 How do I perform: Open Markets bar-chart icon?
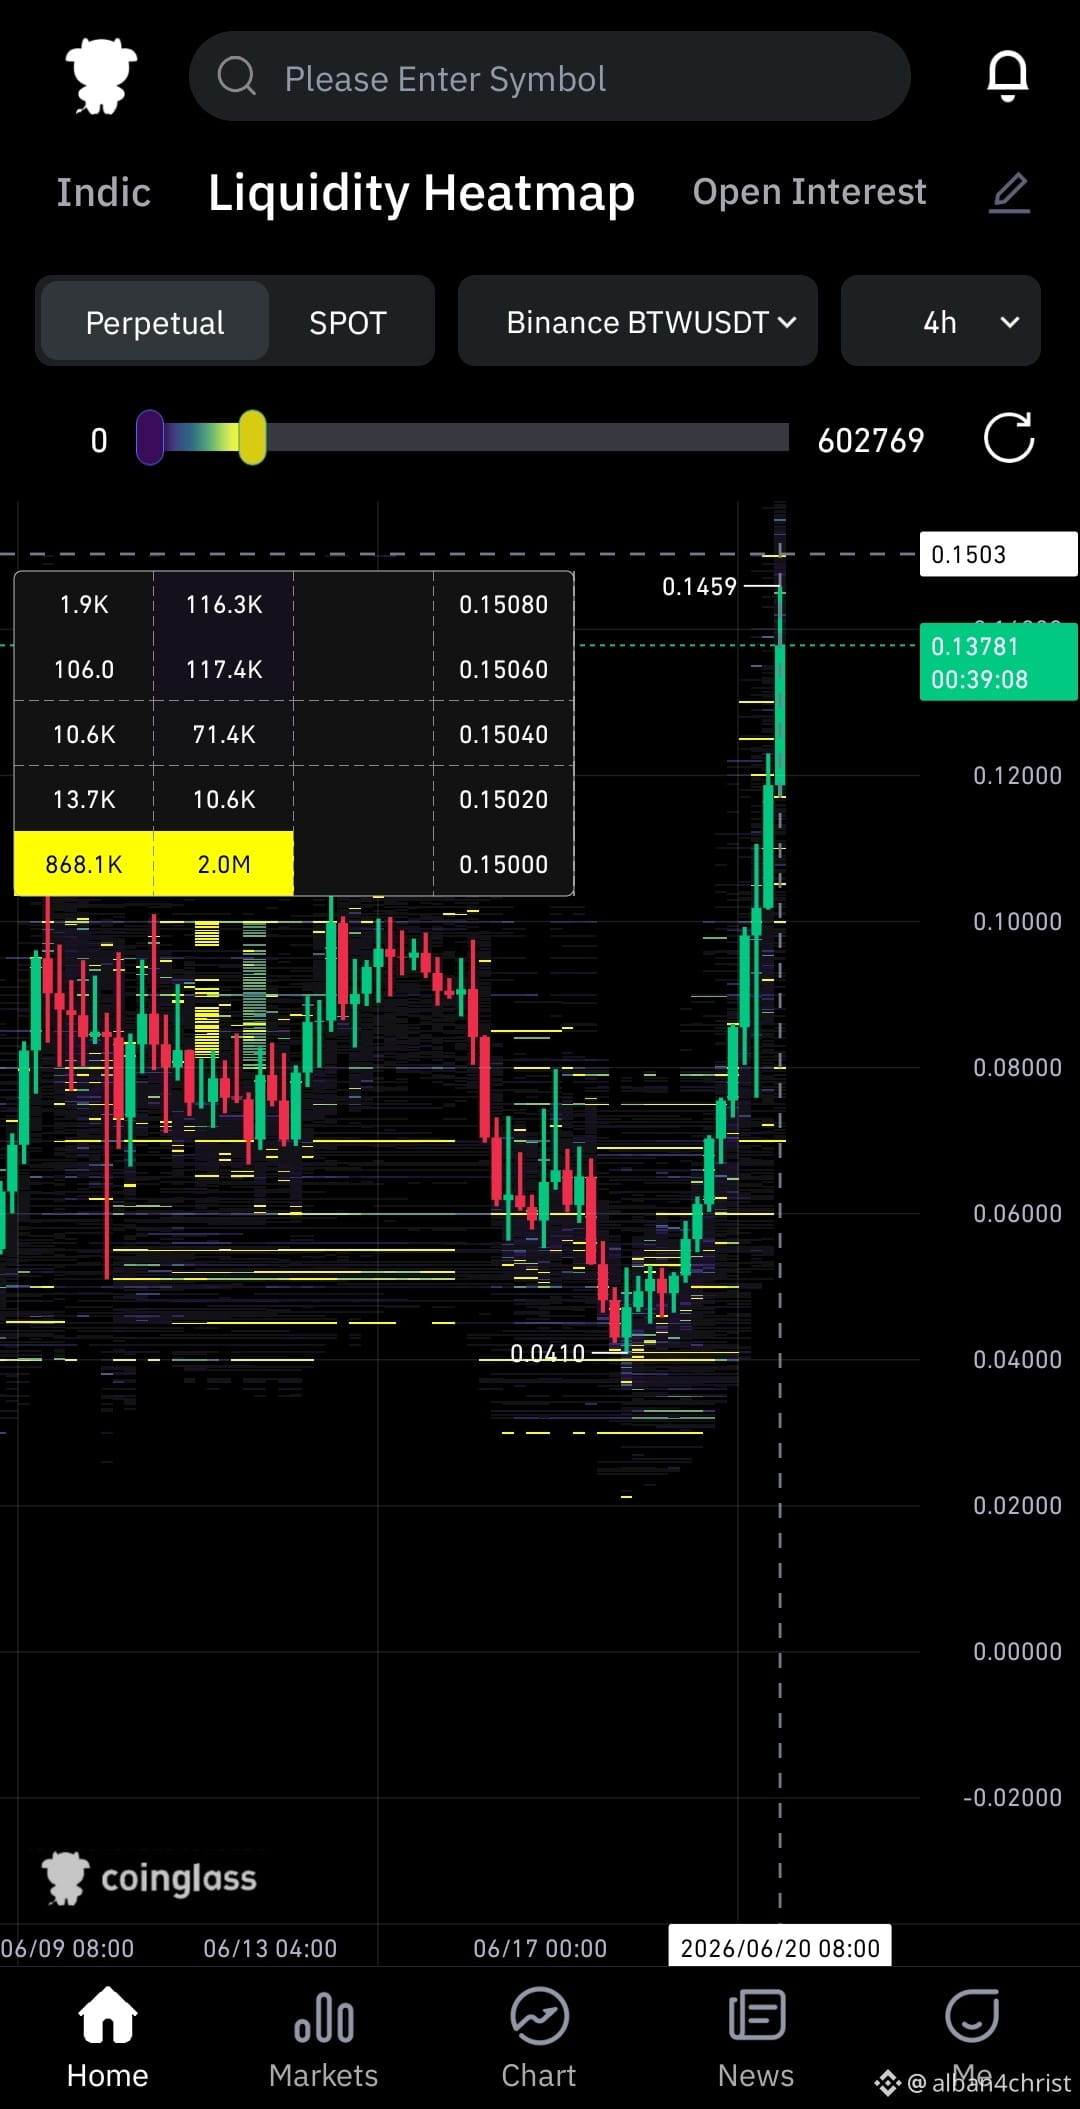click(x=323, y=2019)
